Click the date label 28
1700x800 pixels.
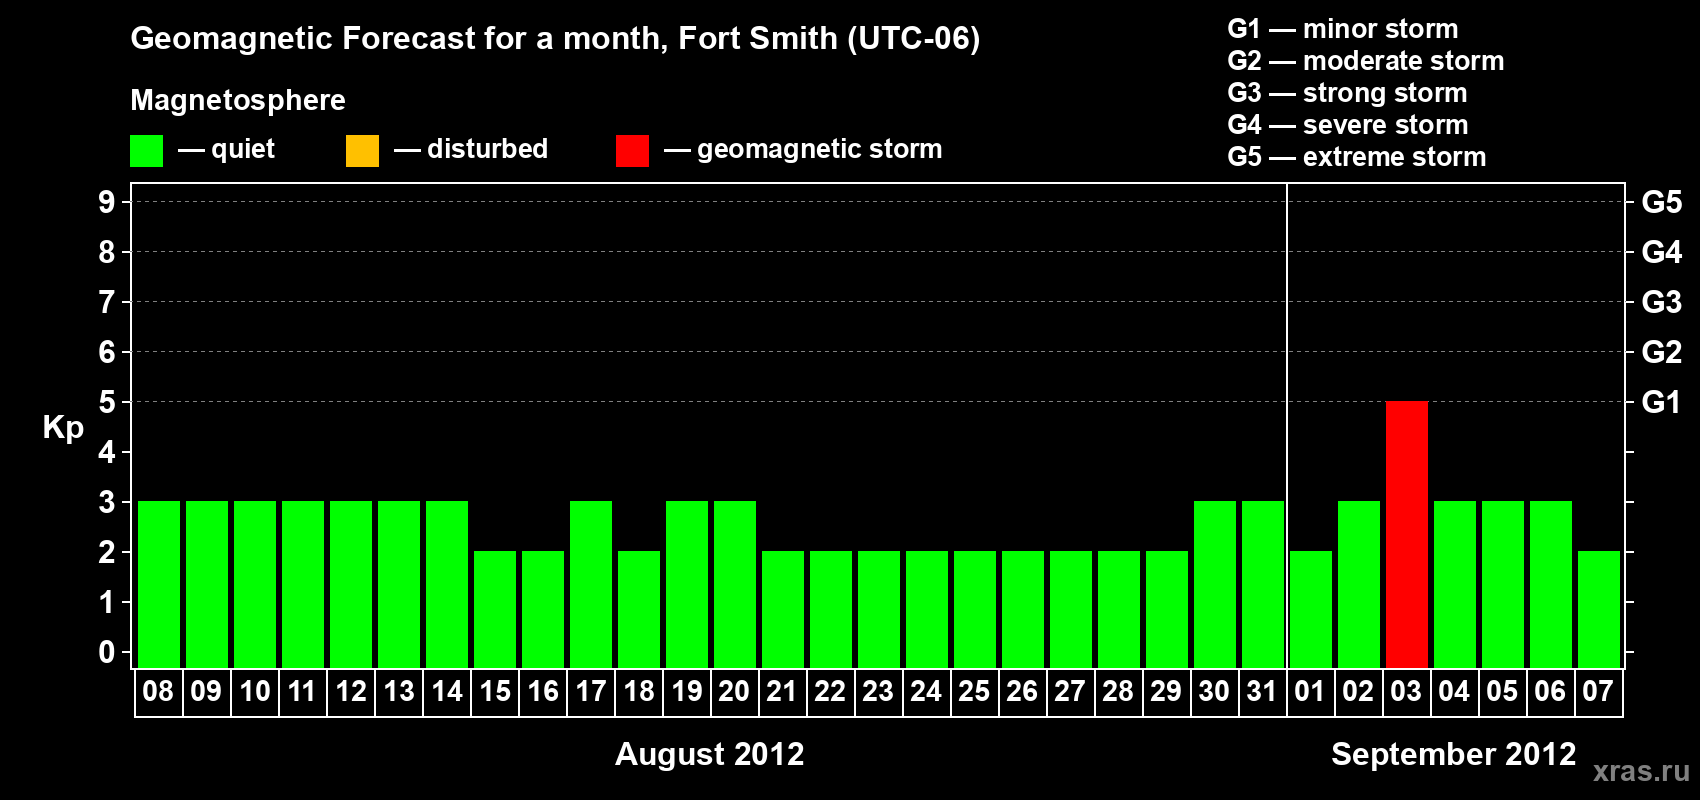click(1118, 692)
